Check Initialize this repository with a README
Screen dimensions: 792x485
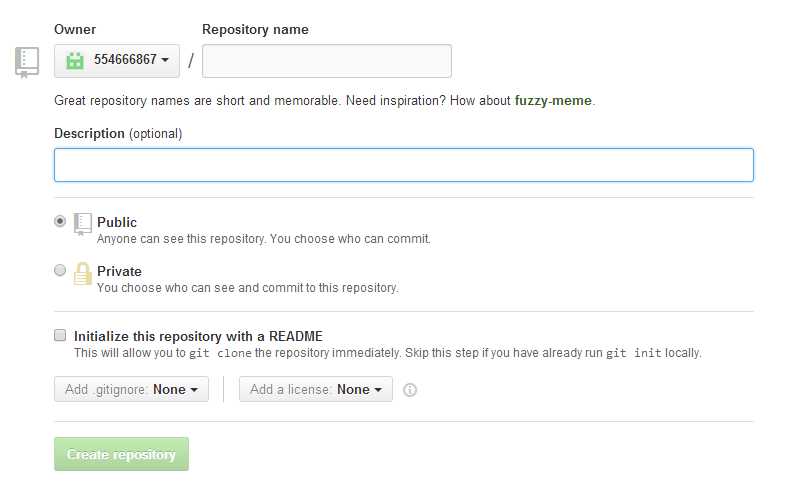(60, 335)
